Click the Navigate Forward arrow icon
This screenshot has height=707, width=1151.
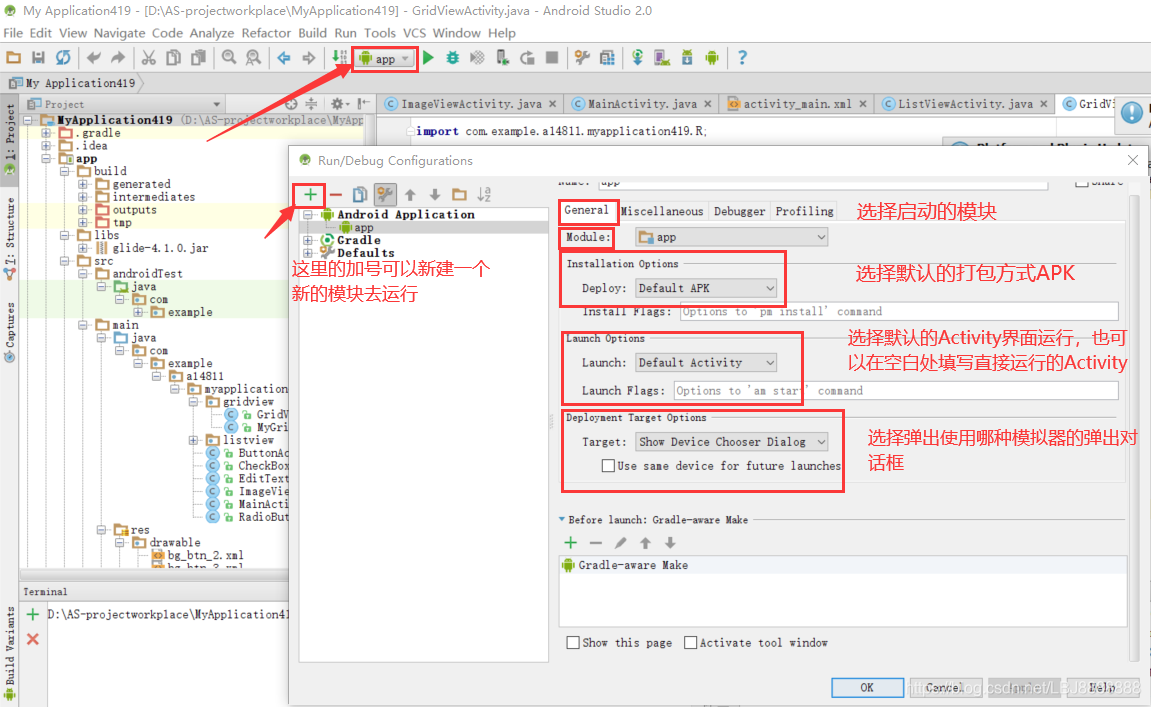pos(308,58)
